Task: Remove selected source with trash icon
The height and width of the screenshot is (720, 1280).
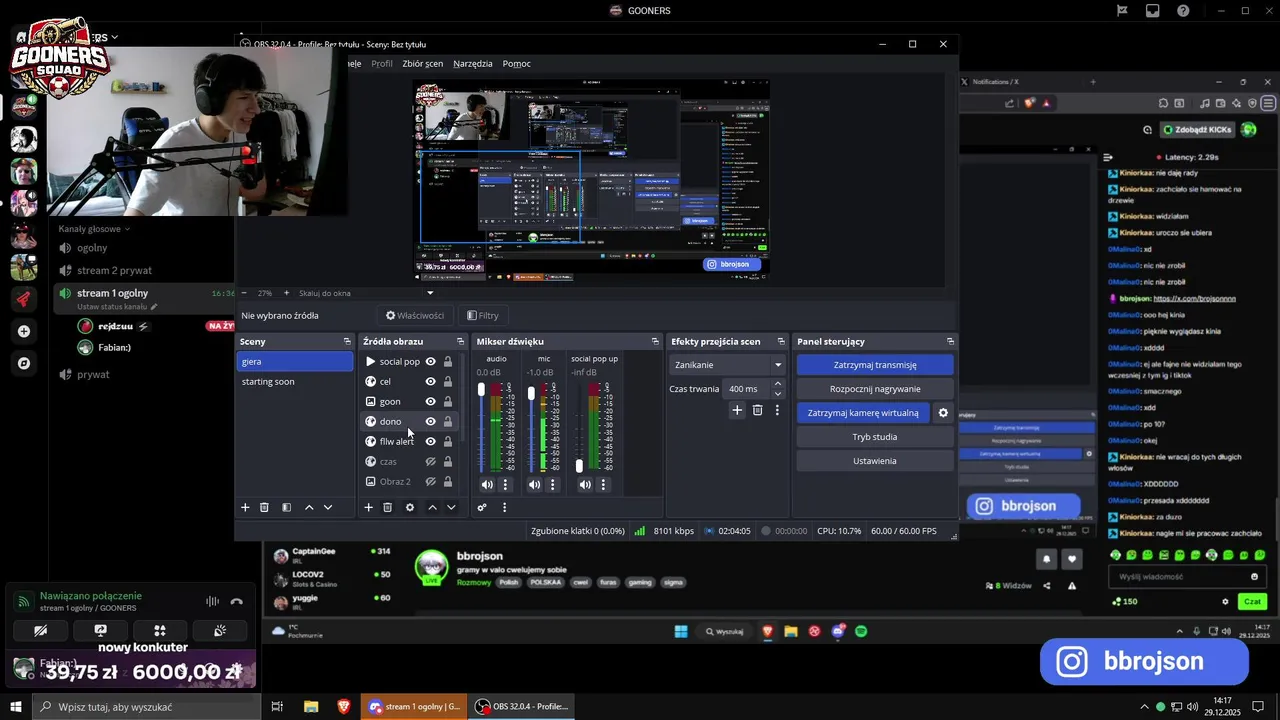Action: coord(387,508)
